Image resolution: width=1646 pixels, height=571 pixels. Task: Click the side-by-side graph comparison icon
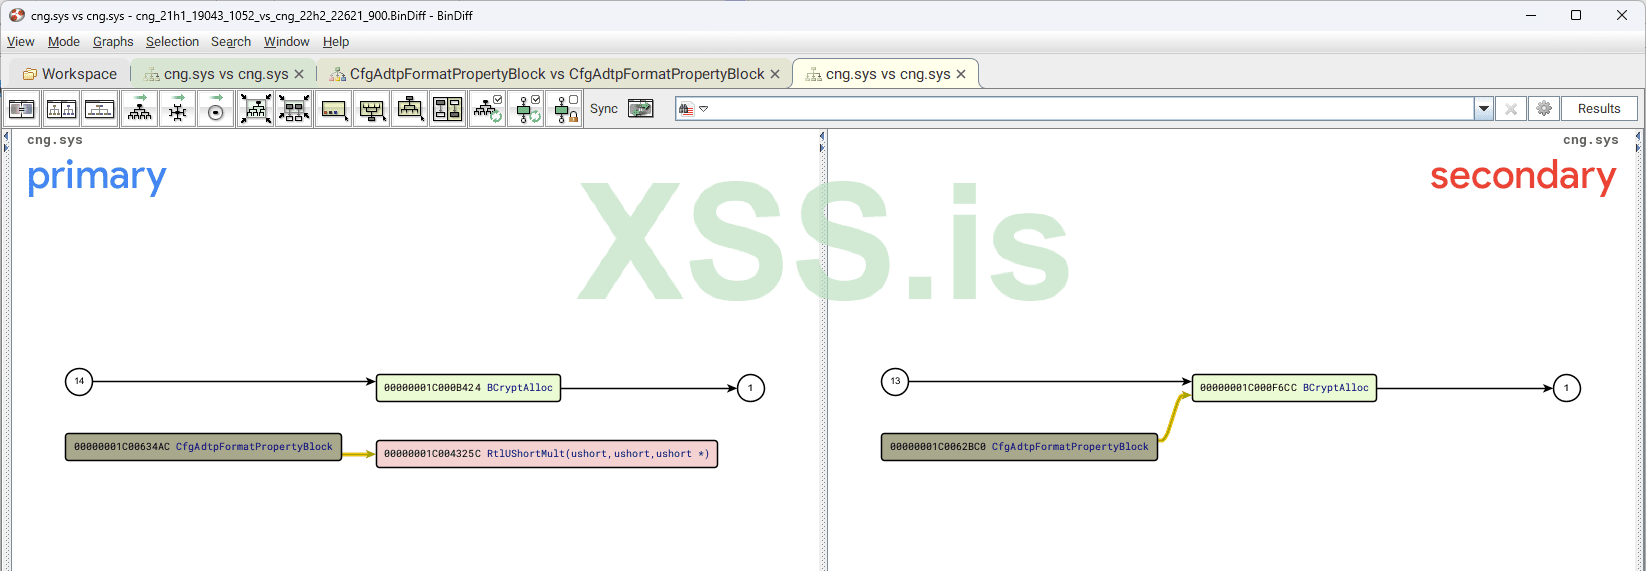[x=448, y=109]
